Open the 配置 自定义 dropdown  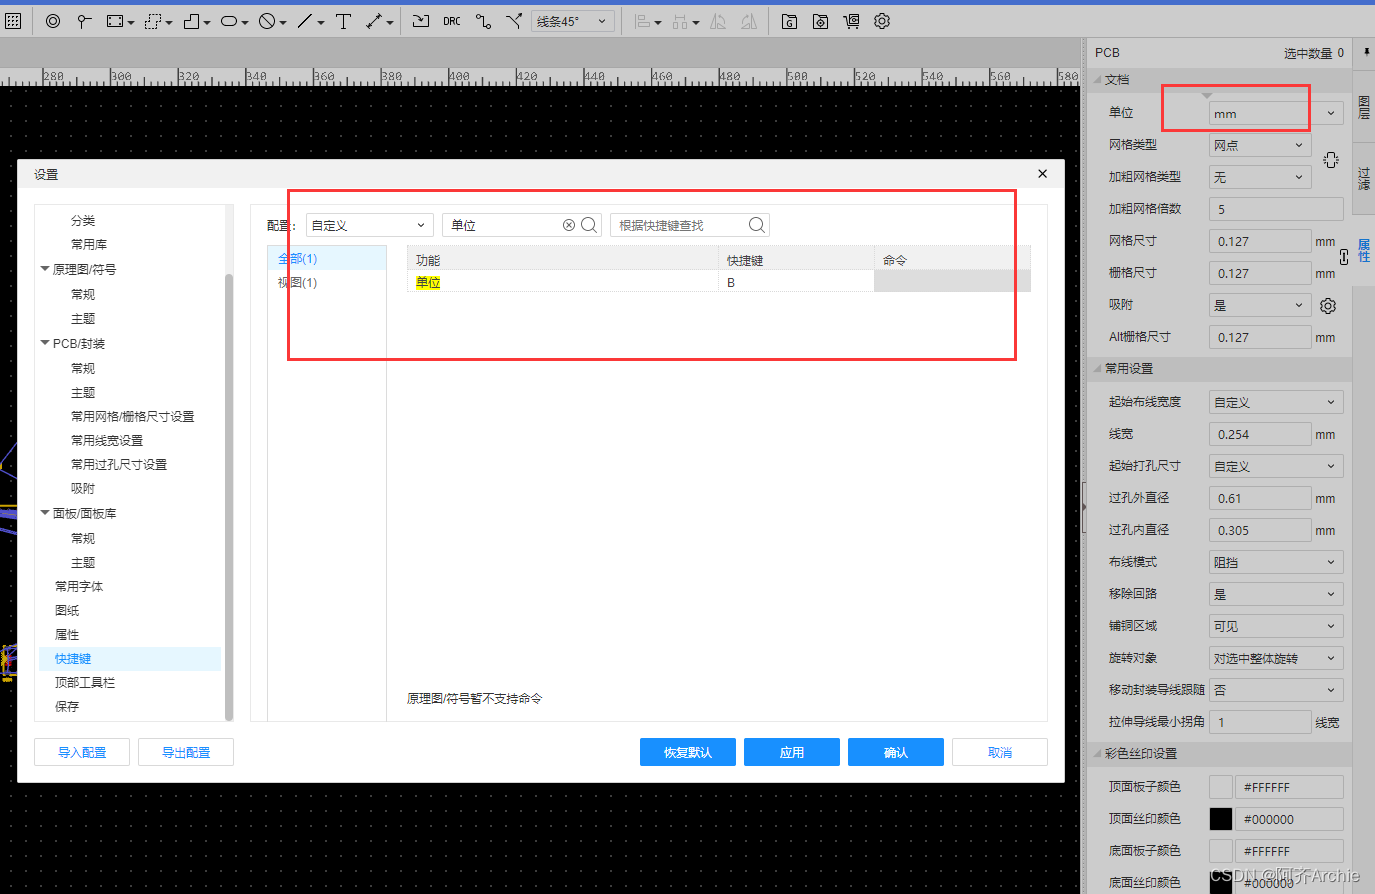point(370,225)
